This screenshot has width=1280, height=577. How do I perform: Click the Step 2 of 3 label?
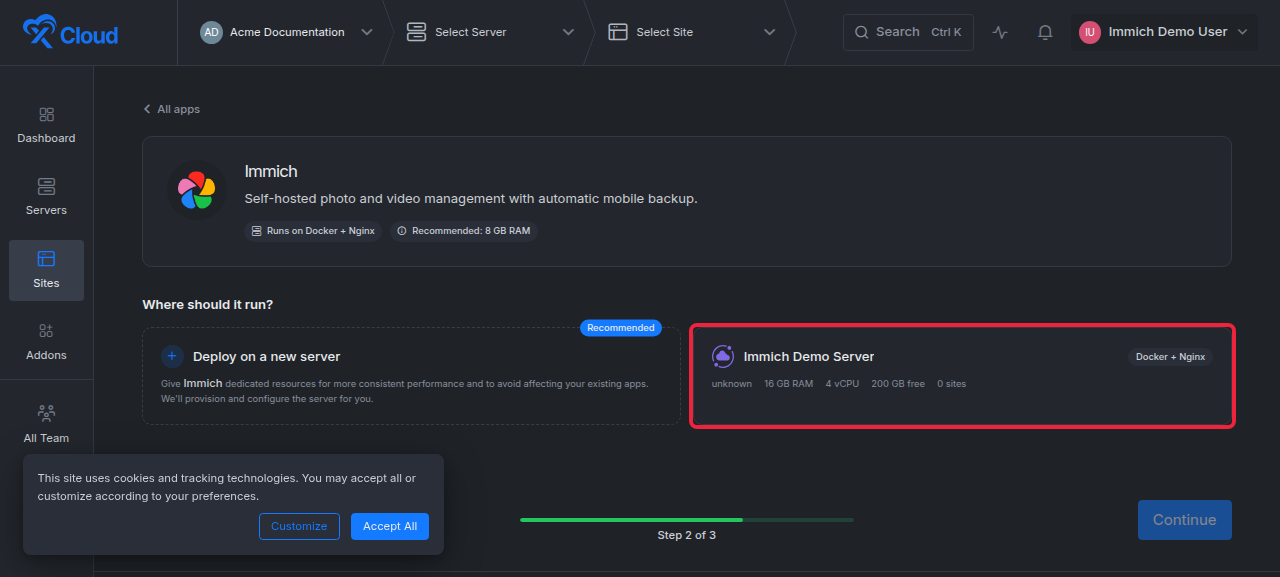[x=687, y=535]
